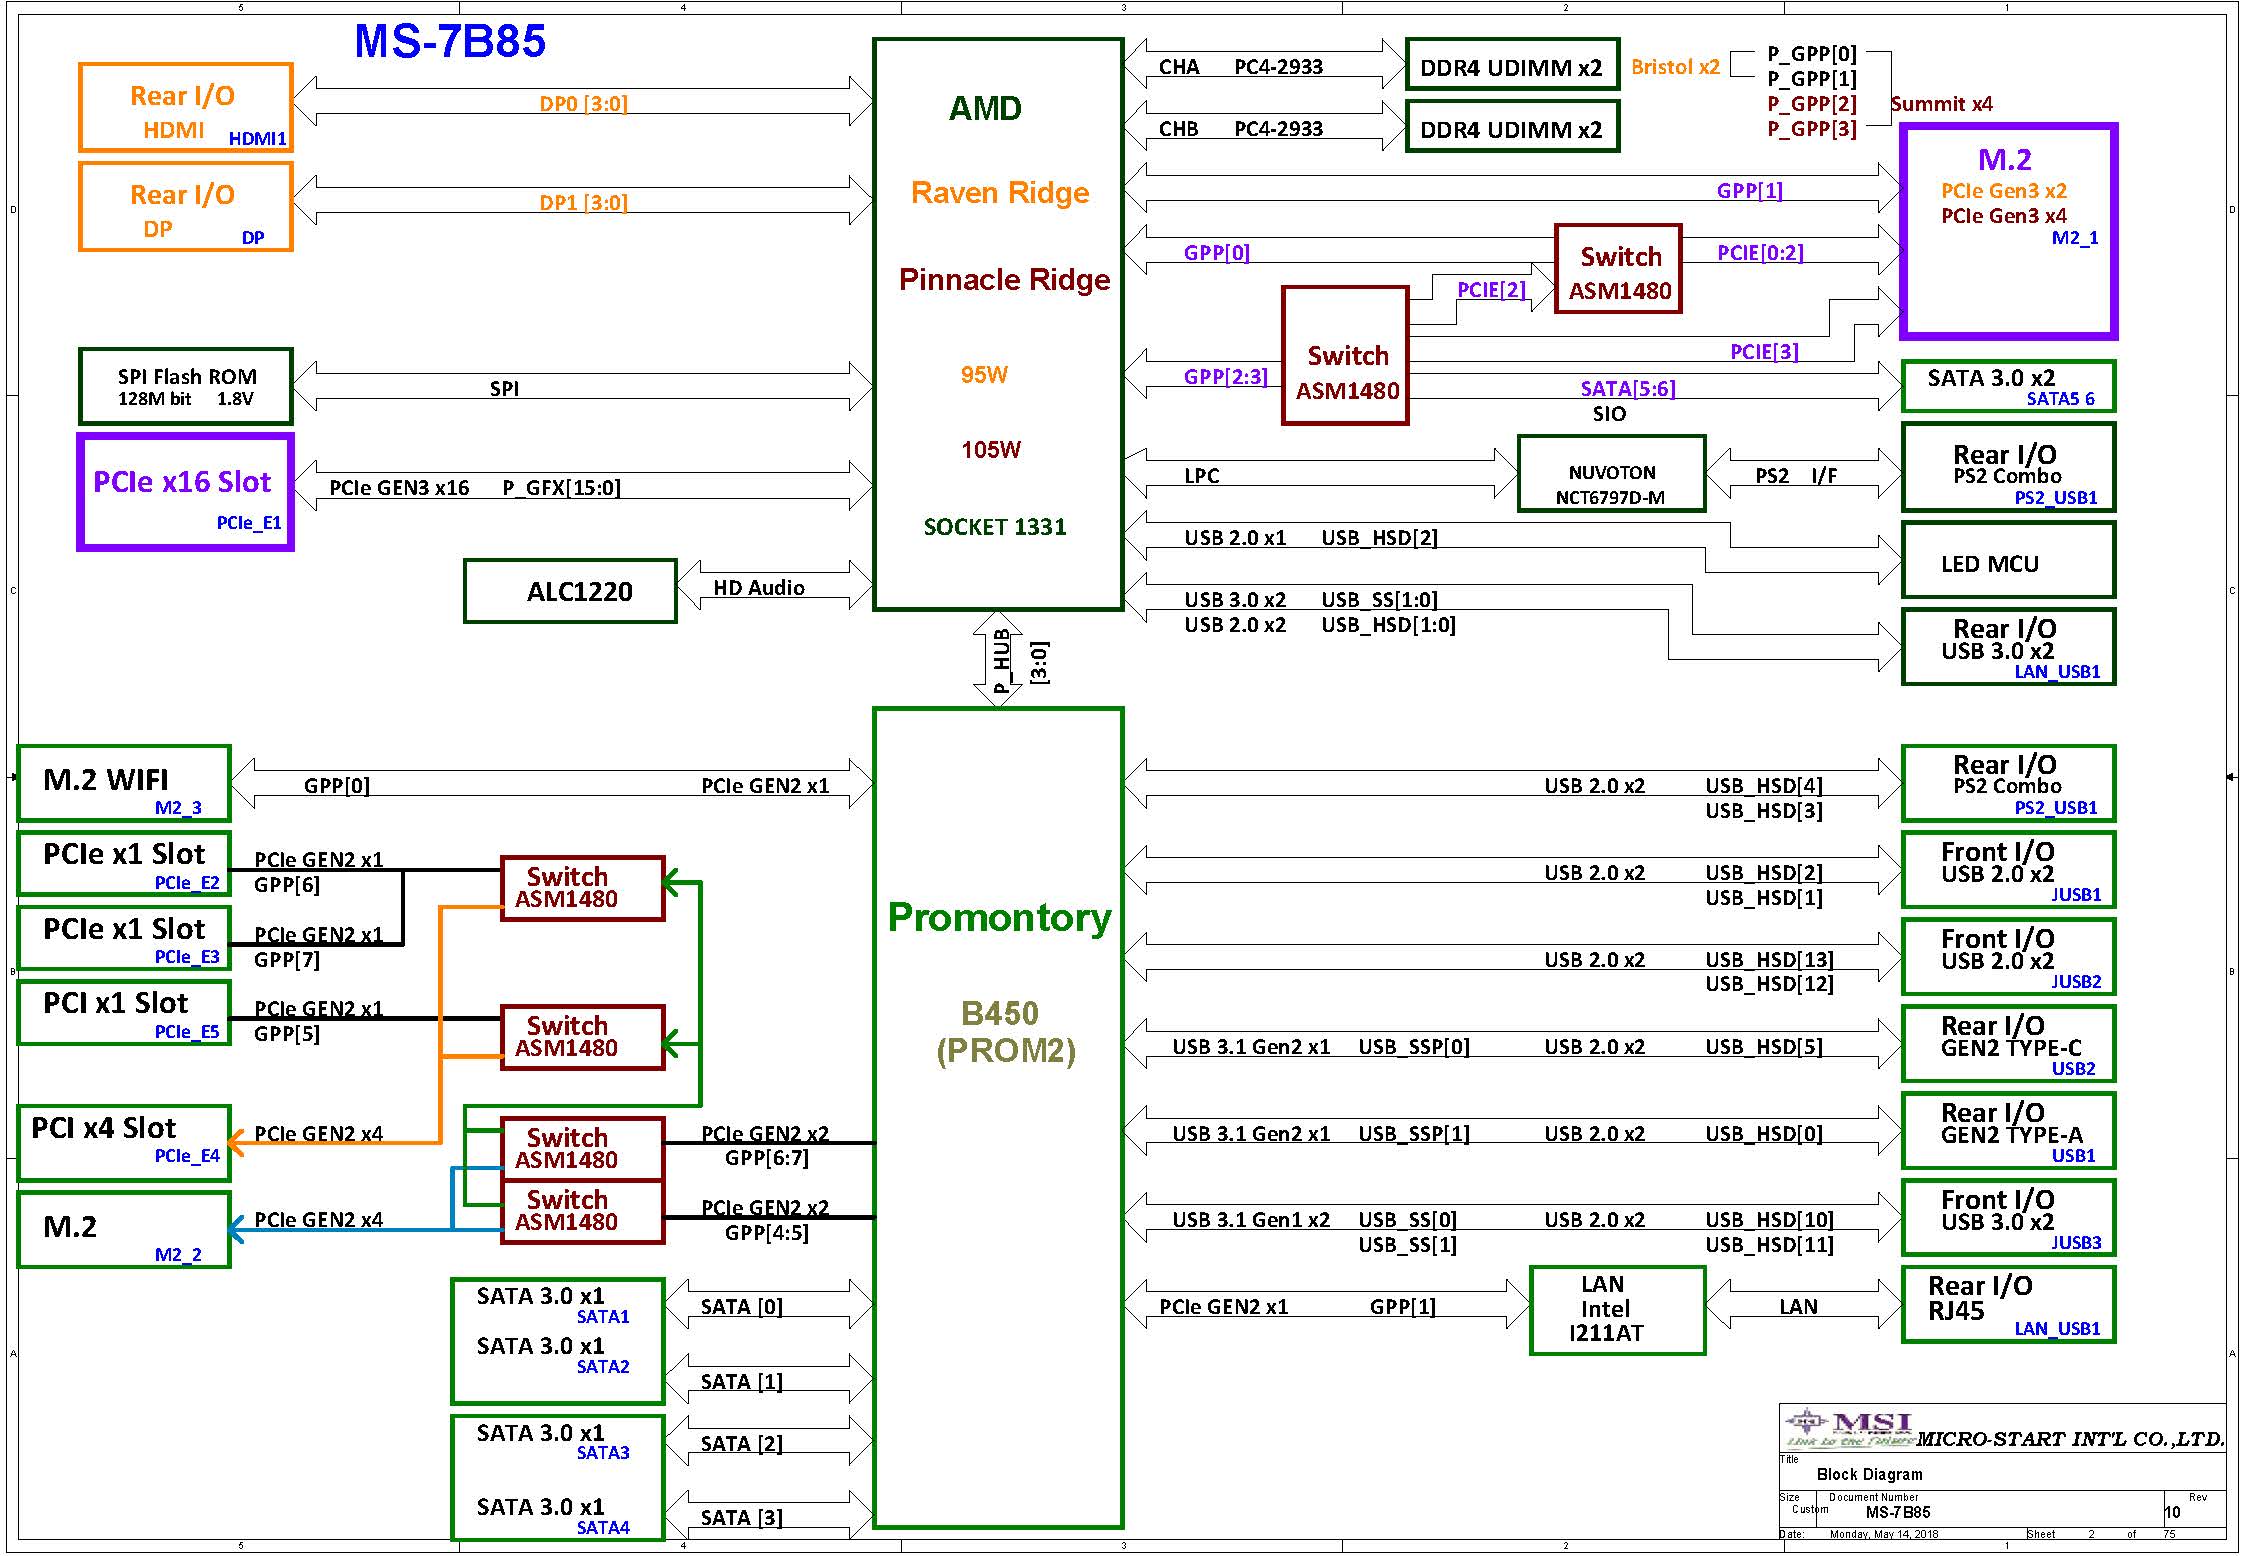Click the large blue MS-7B85 heading
This screenshot has height=1556, width=2257.
point(450,42)
